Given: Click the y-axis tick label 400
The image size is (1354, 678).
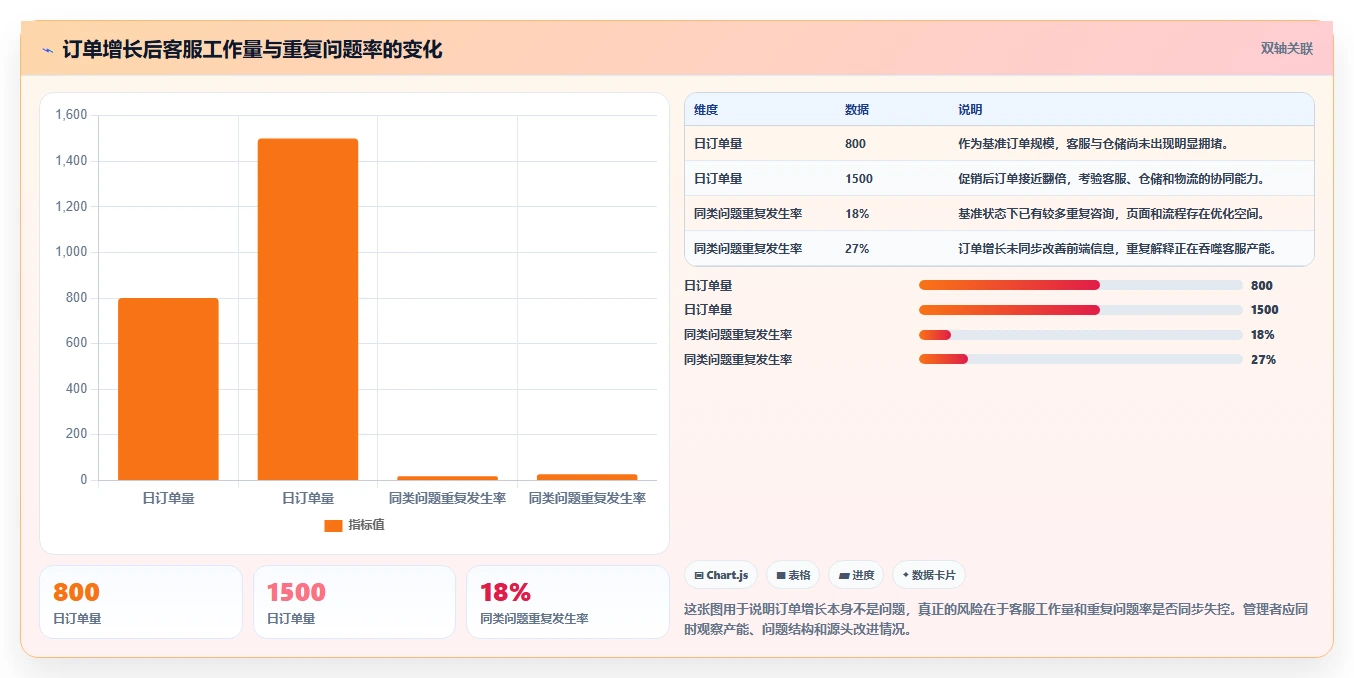Looking at the screenshot, I should click(x=77, y=388).
